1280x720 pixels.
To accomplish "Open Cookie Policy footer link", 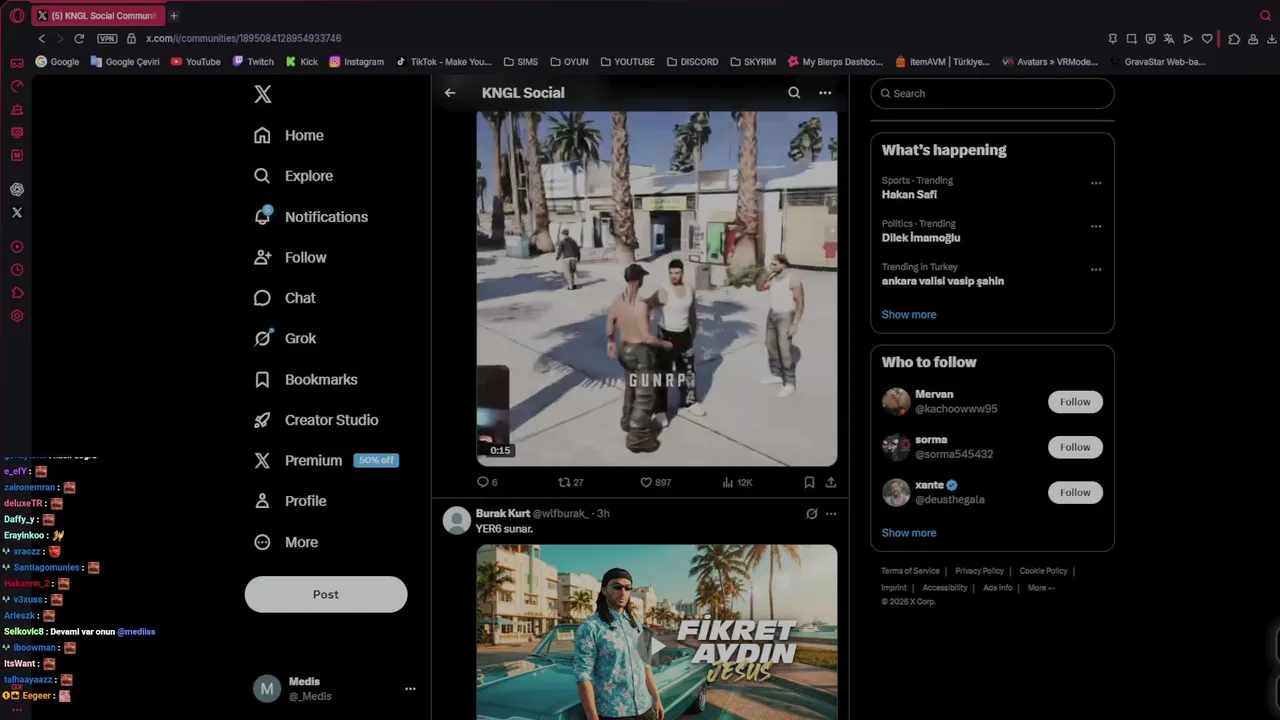I will coord(1043,571).
